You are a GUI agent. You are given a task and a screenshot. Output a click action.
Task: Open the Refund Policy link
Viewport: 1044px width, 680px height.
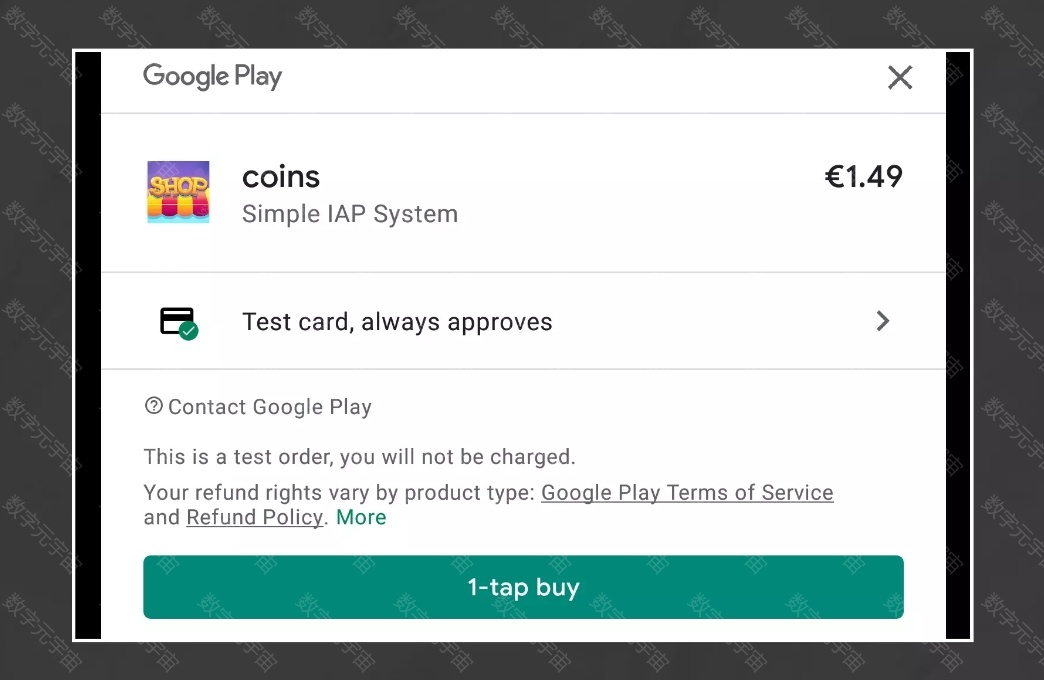click(x=254, y=518)
